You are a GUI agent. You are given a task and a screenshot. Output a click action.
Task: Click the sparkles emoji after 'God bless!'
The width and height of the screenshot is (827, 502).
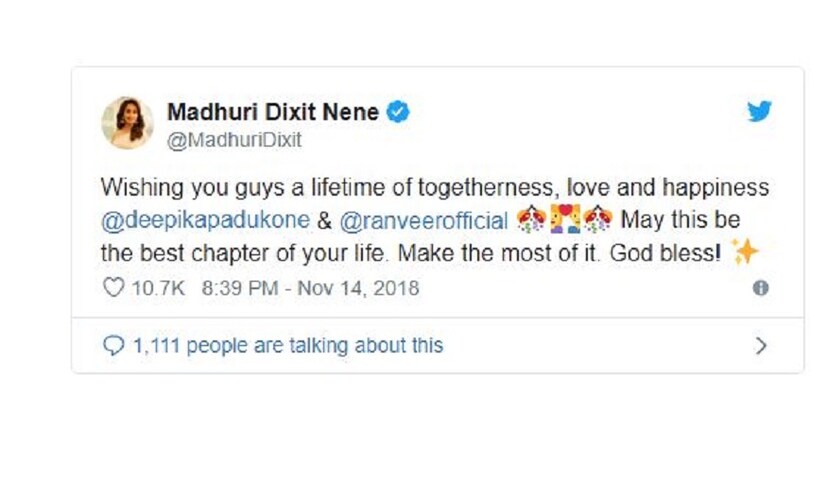[744, 253]
